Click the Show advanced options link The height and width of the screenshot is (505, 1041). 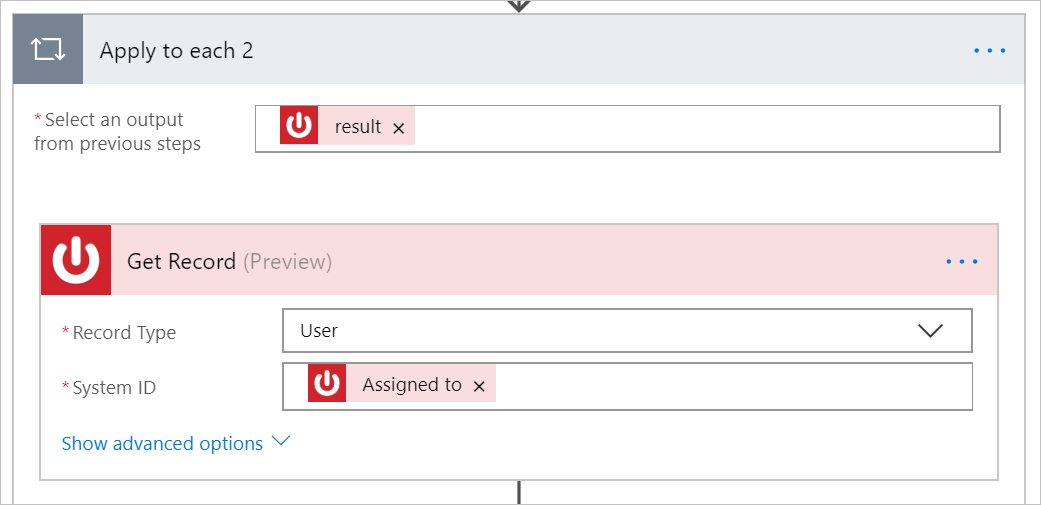tap(162, 443)
